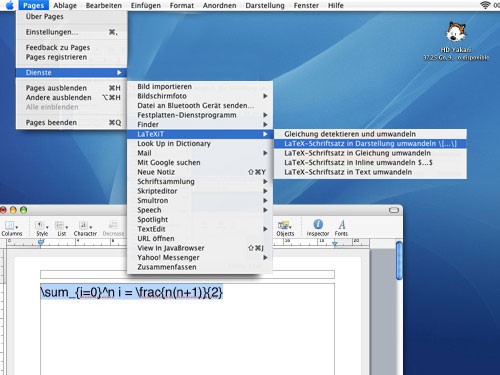The width and height of the screenshot is (500, 375).
Task: Choose LaTeX-Schriftsatz in Gleichung umwandeln
Action: click(x=370, y=153)
